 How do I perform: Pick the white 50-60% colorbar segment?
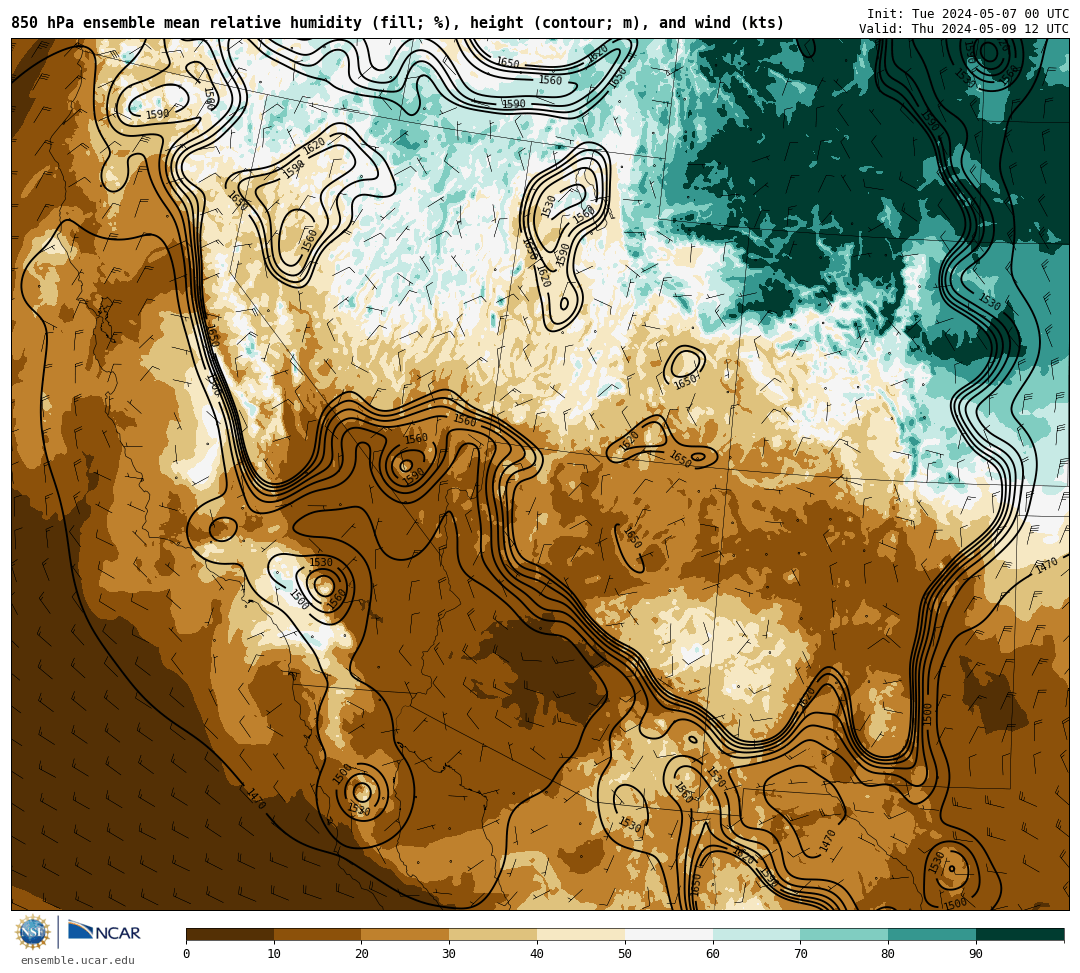pyautogui.click(x=669, y=934)
